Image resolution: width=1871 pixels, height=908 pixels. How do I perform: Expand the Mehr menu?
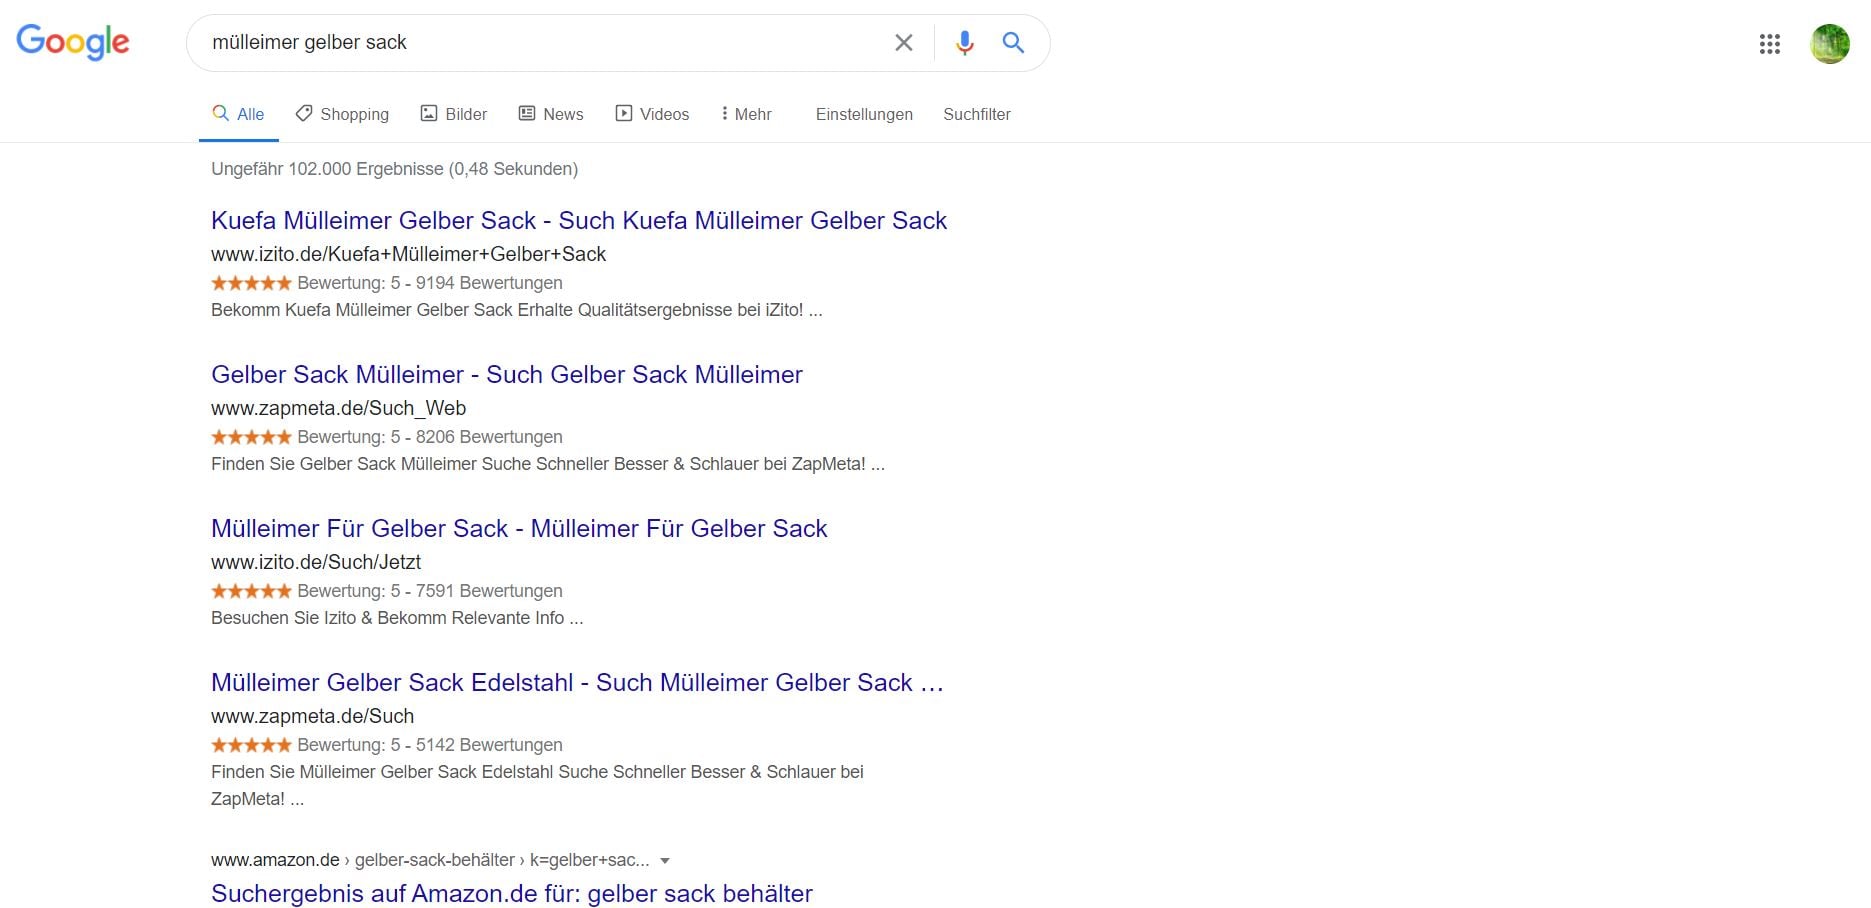tap(746, 114)
